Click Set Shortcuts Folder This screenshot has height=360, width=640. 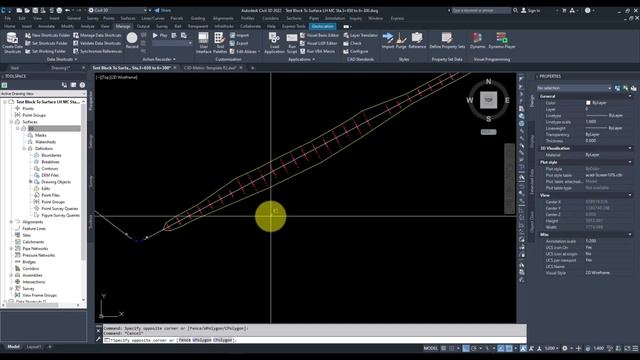[46, 43]
